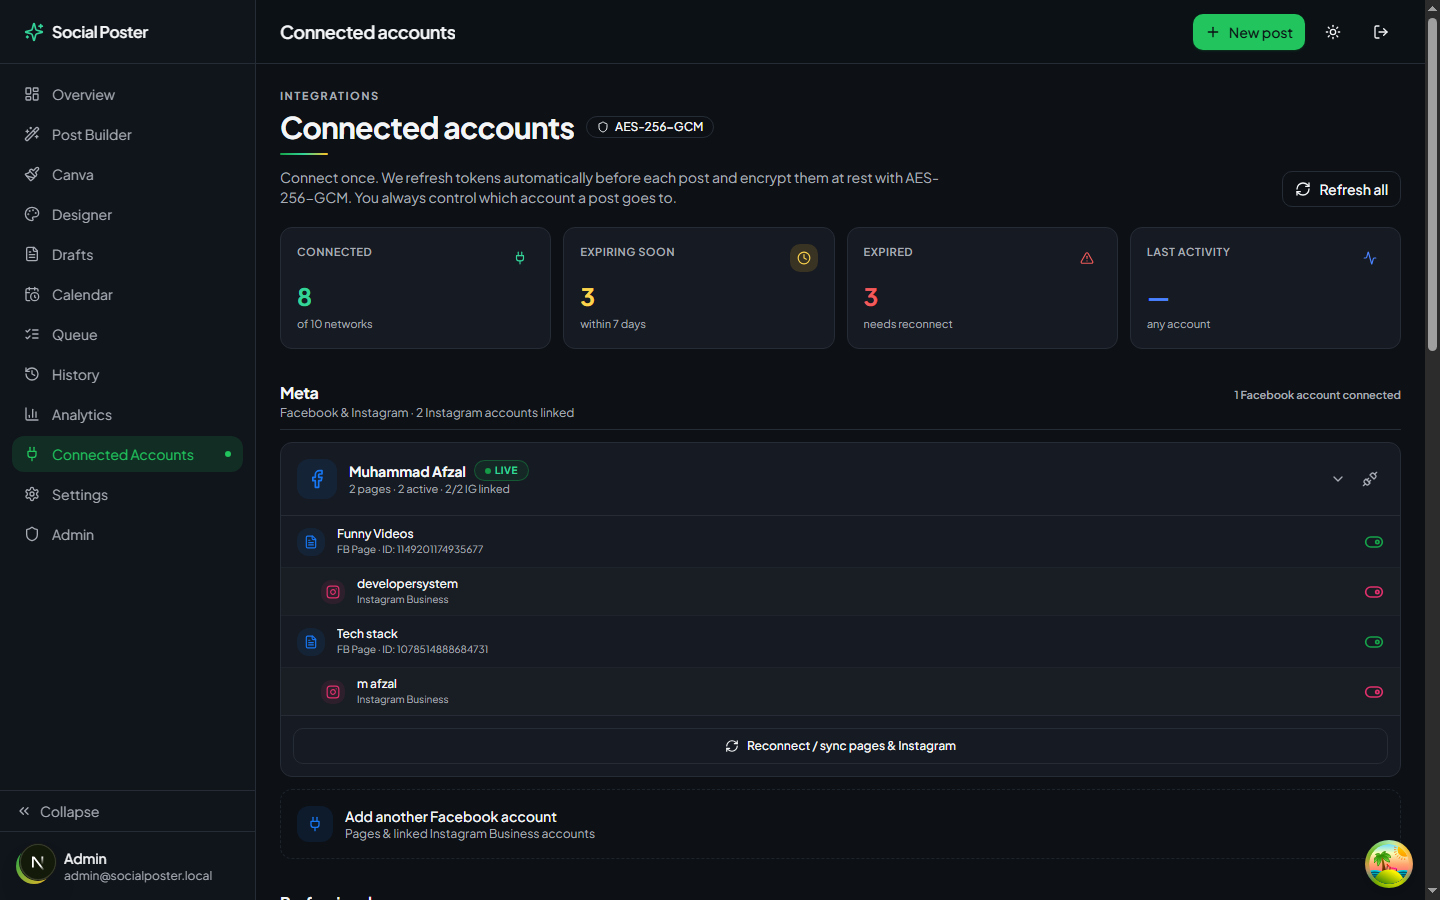Click Reconnect / sync pages & Instagram

840,746
